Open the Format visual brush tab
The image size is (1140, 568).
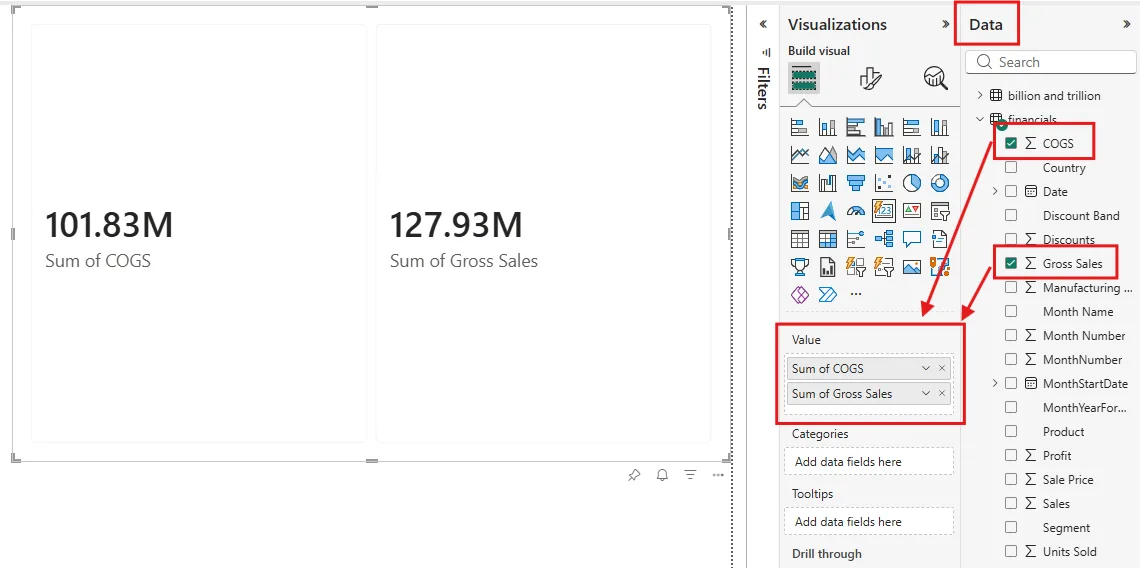point(870,78)
